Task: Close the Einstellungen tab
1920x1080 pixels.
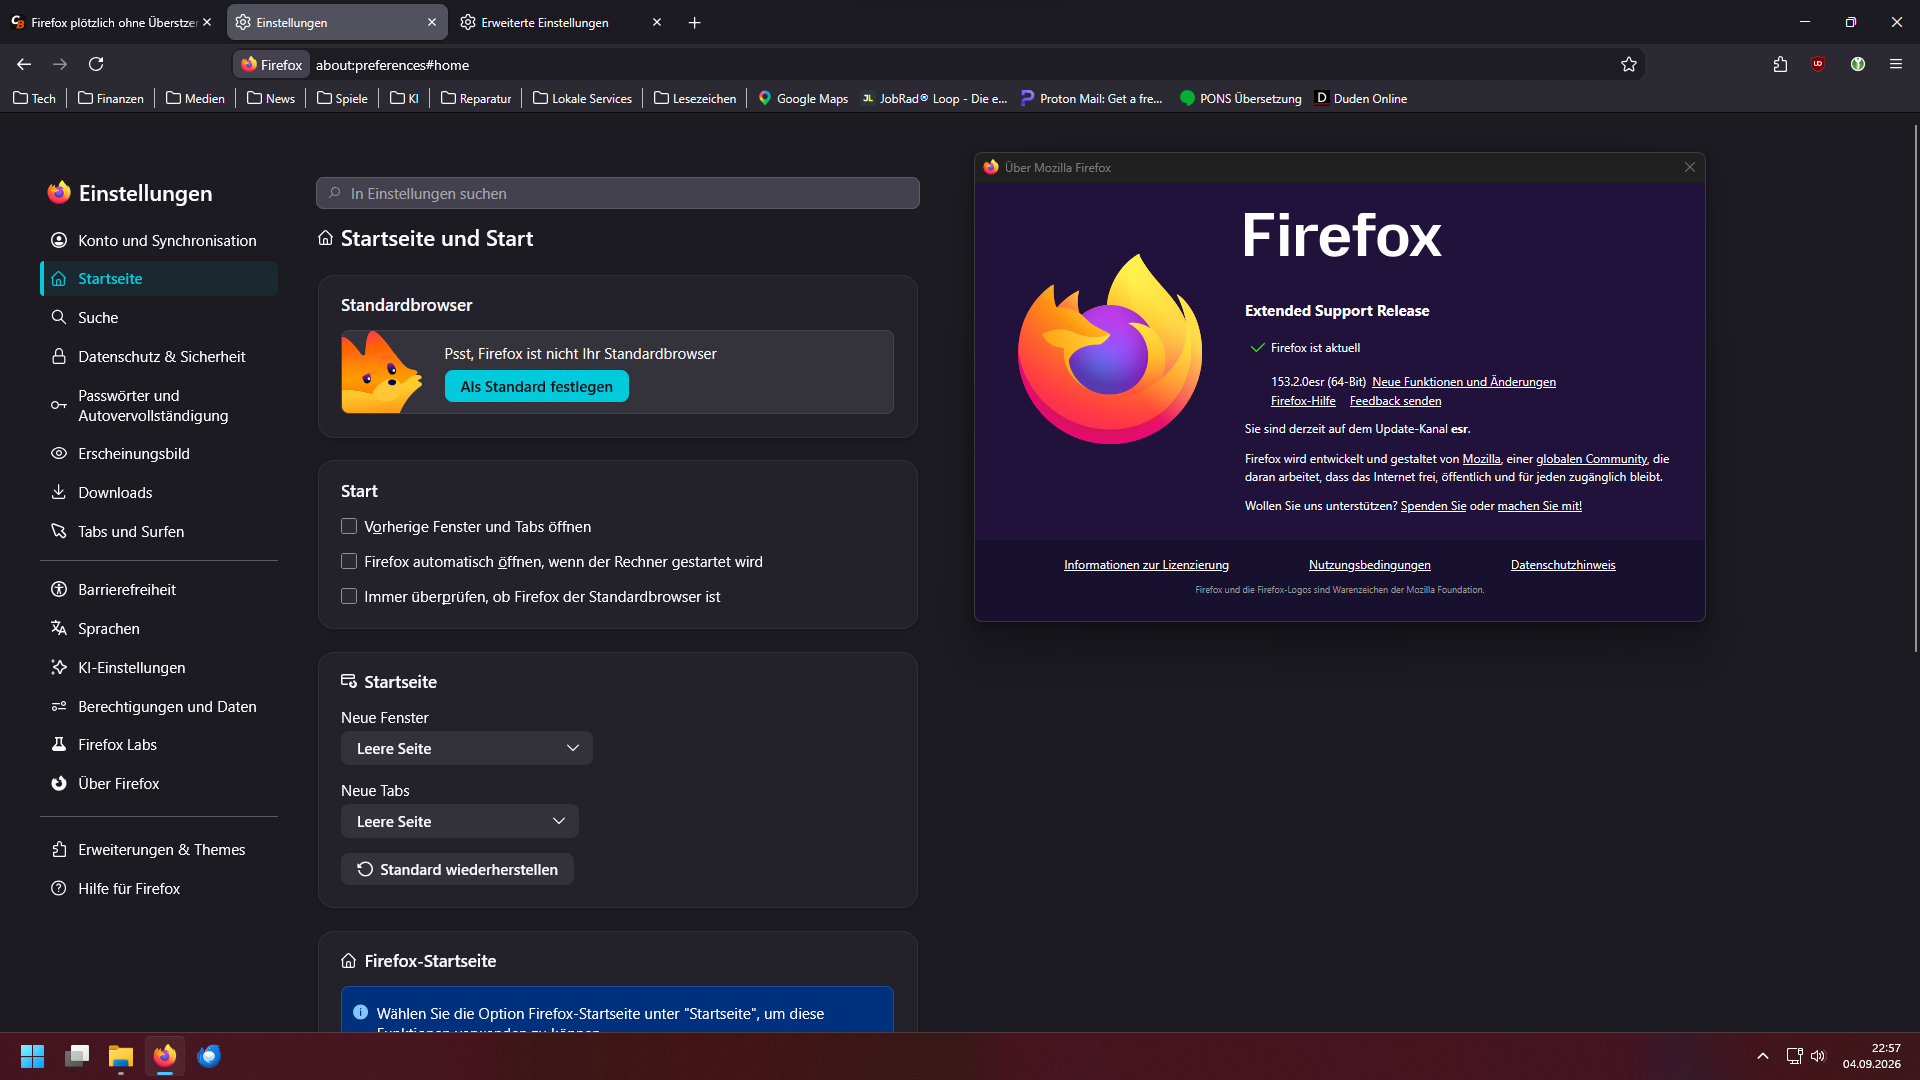Action: point(432,23)
